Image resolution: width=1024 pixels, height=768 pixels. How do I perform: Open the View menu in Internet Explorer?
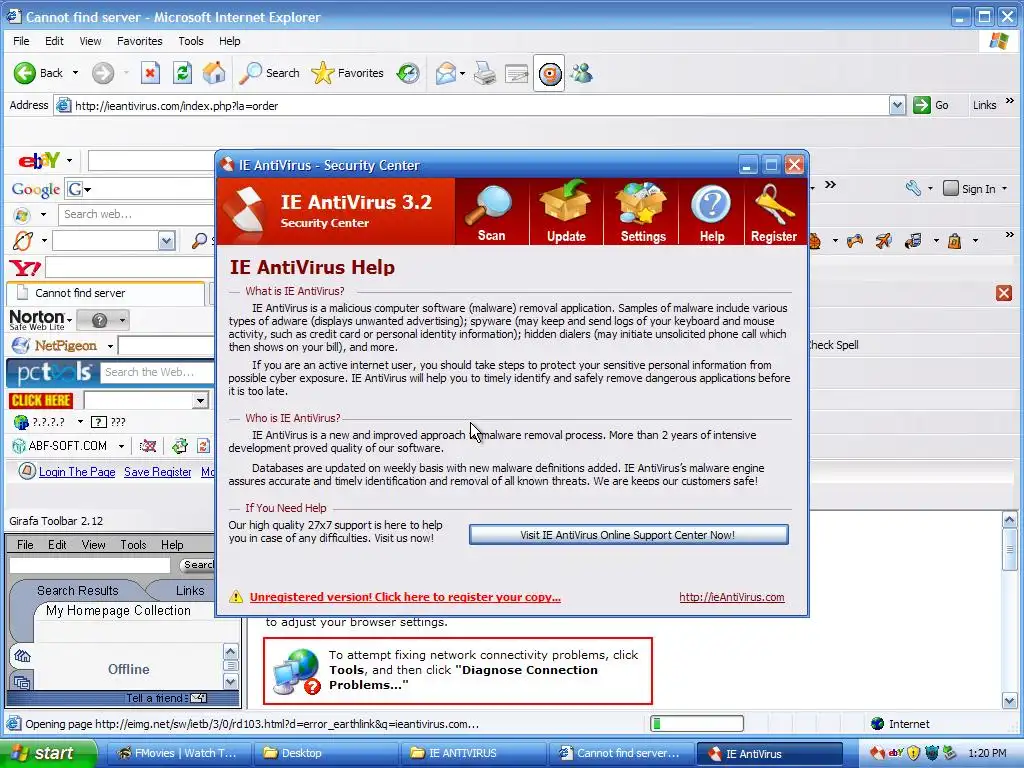(90, 41)
